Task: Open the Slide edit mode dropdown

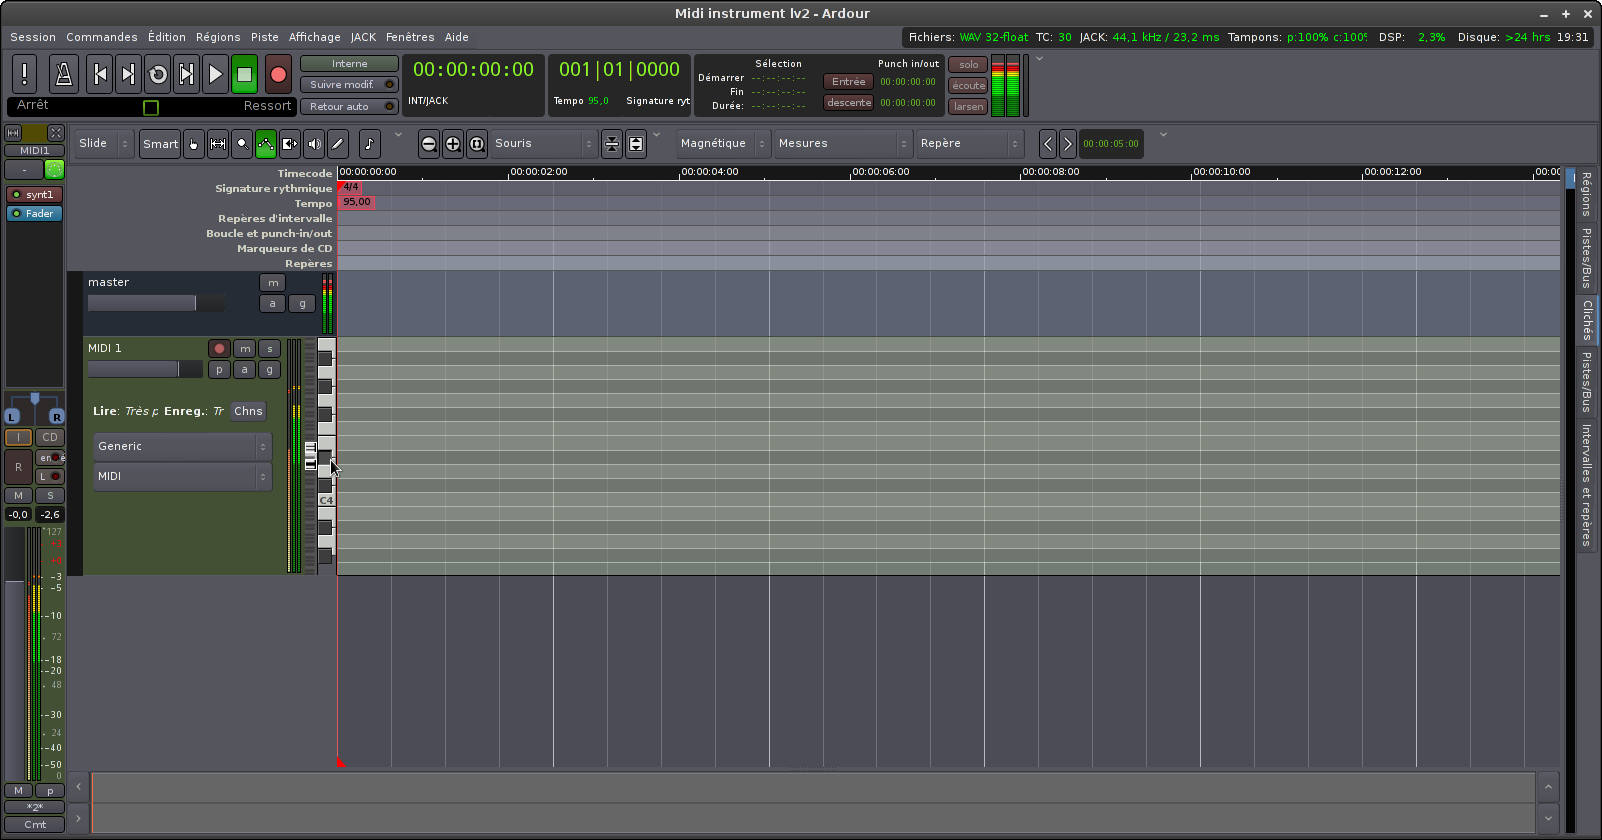Action: click(105, 144)
